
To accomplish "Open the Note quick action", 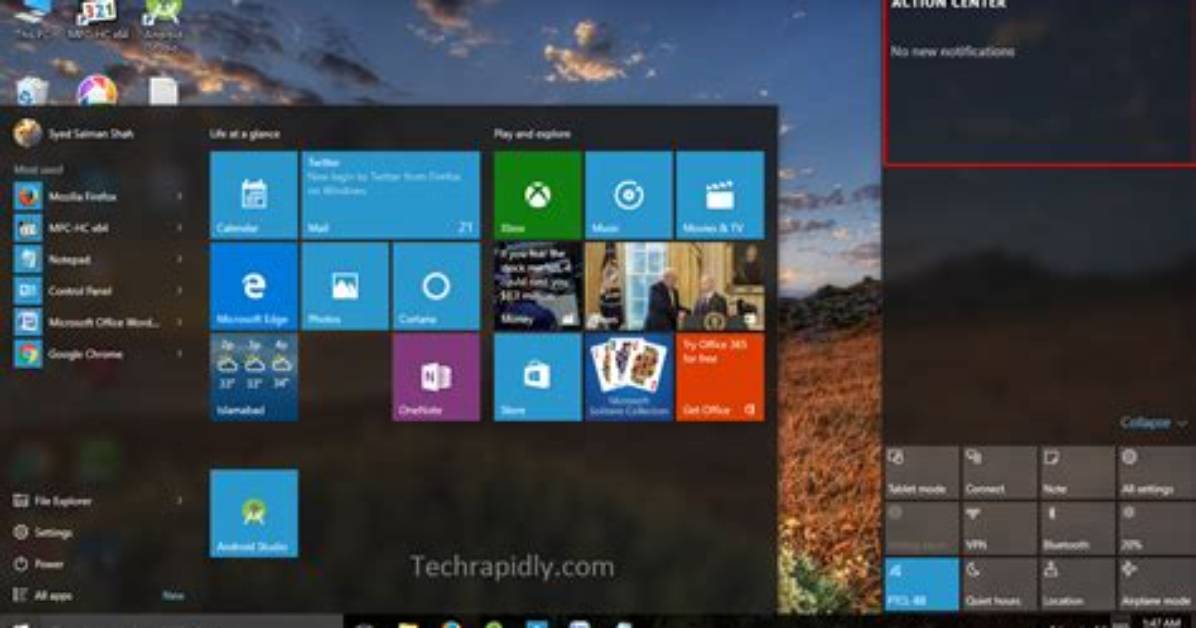I will pos(1077,472).
